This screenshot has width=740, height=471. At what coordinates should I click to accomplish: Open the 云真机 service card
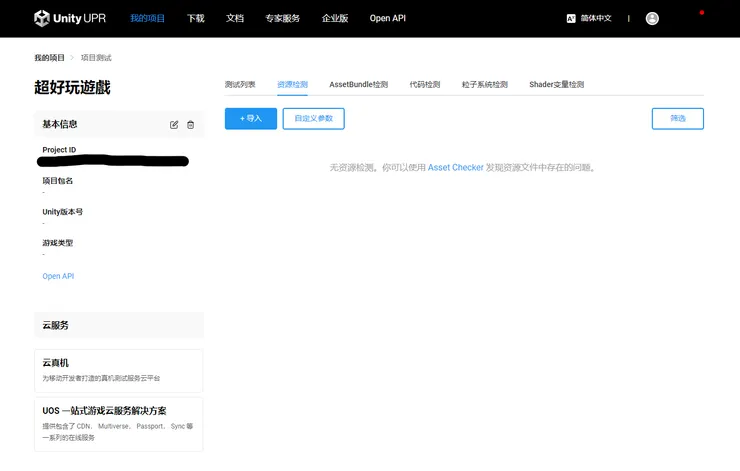tap(118, 370)
